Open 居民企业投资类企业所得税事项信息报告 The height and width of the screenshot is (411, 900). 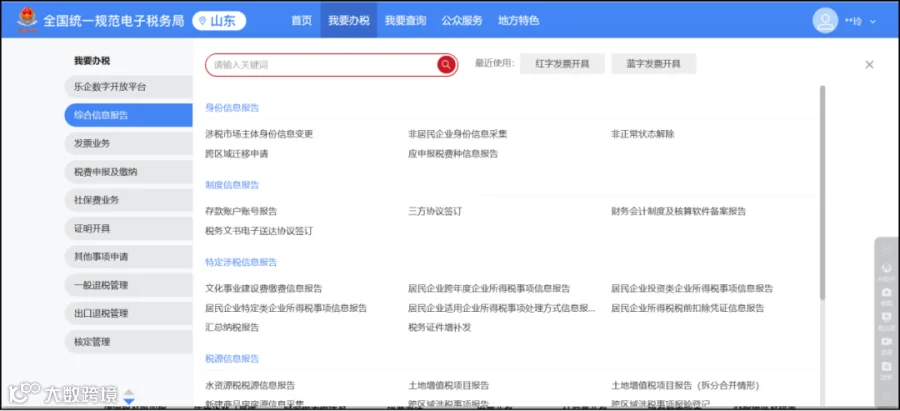pos(692,288)
